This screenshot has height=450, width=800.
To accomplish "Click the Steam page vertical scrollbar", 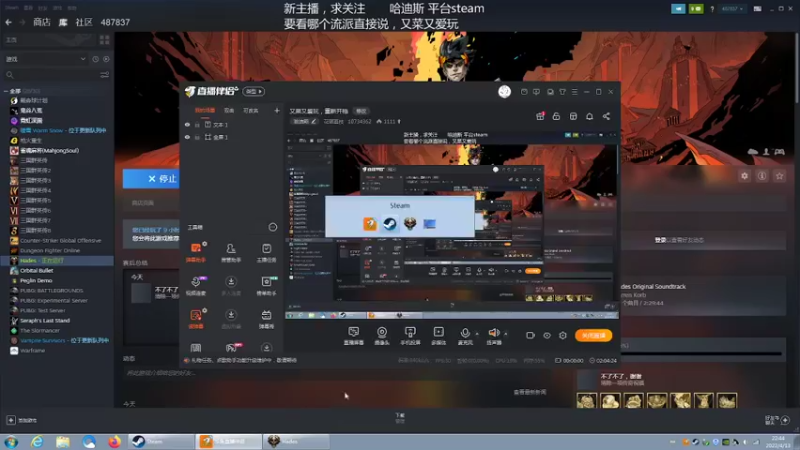I will click(x=796, y=69).
